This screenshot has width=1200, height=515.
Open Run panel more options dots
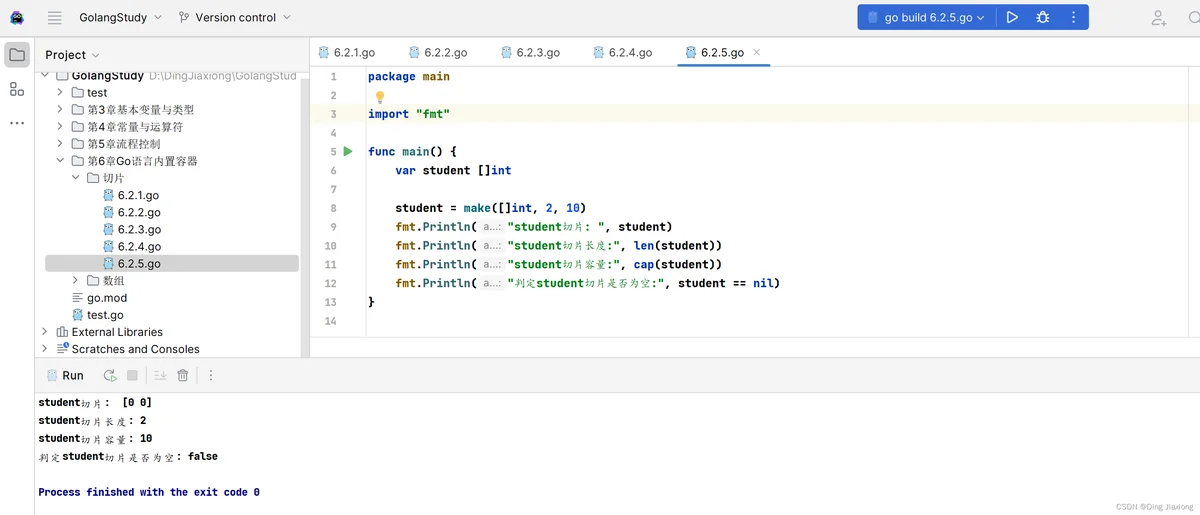click(211, 376)
